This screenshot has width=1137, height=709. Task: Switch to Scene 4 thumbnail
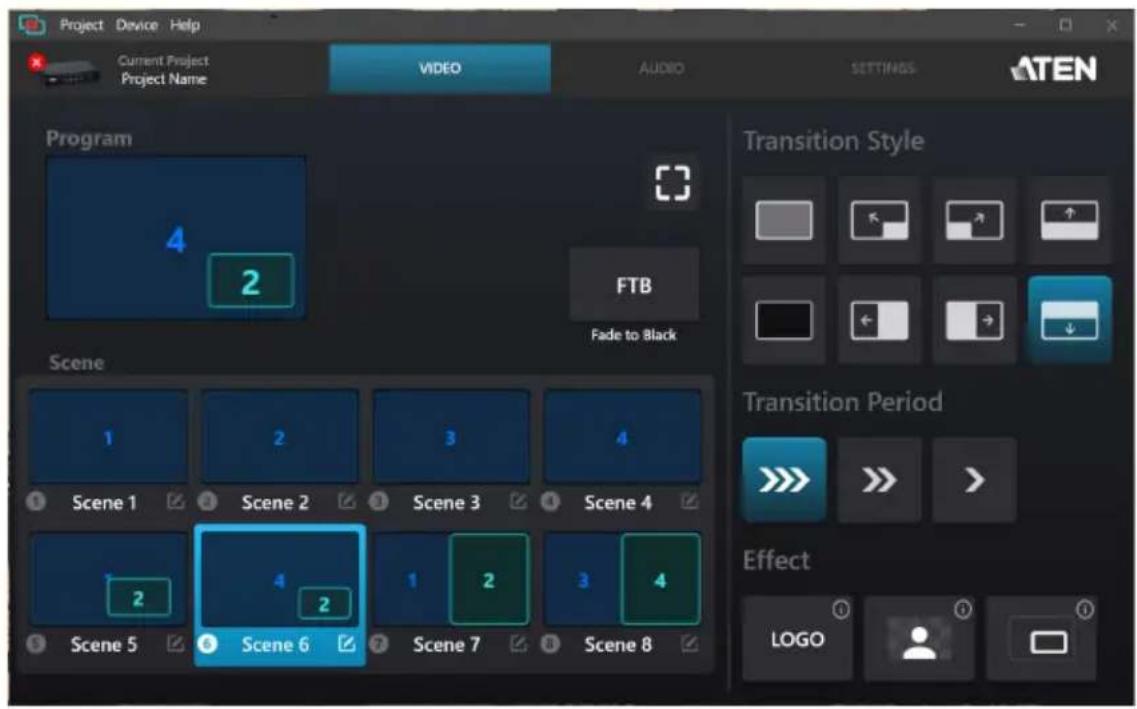pos(622,437)
